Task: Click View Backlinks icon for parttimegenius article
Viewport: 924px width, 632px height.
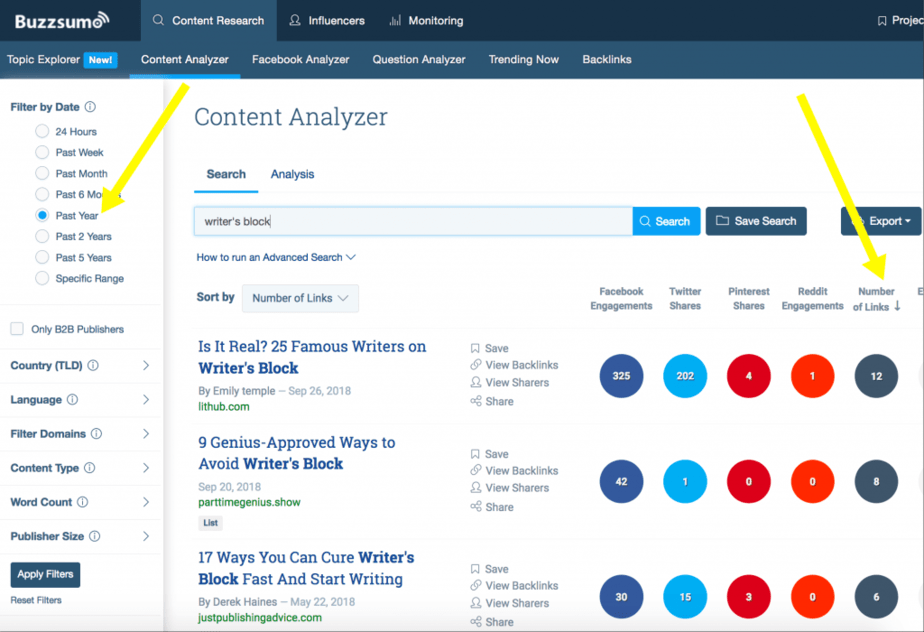Action: pyautogui.click(x=476, y=470)
